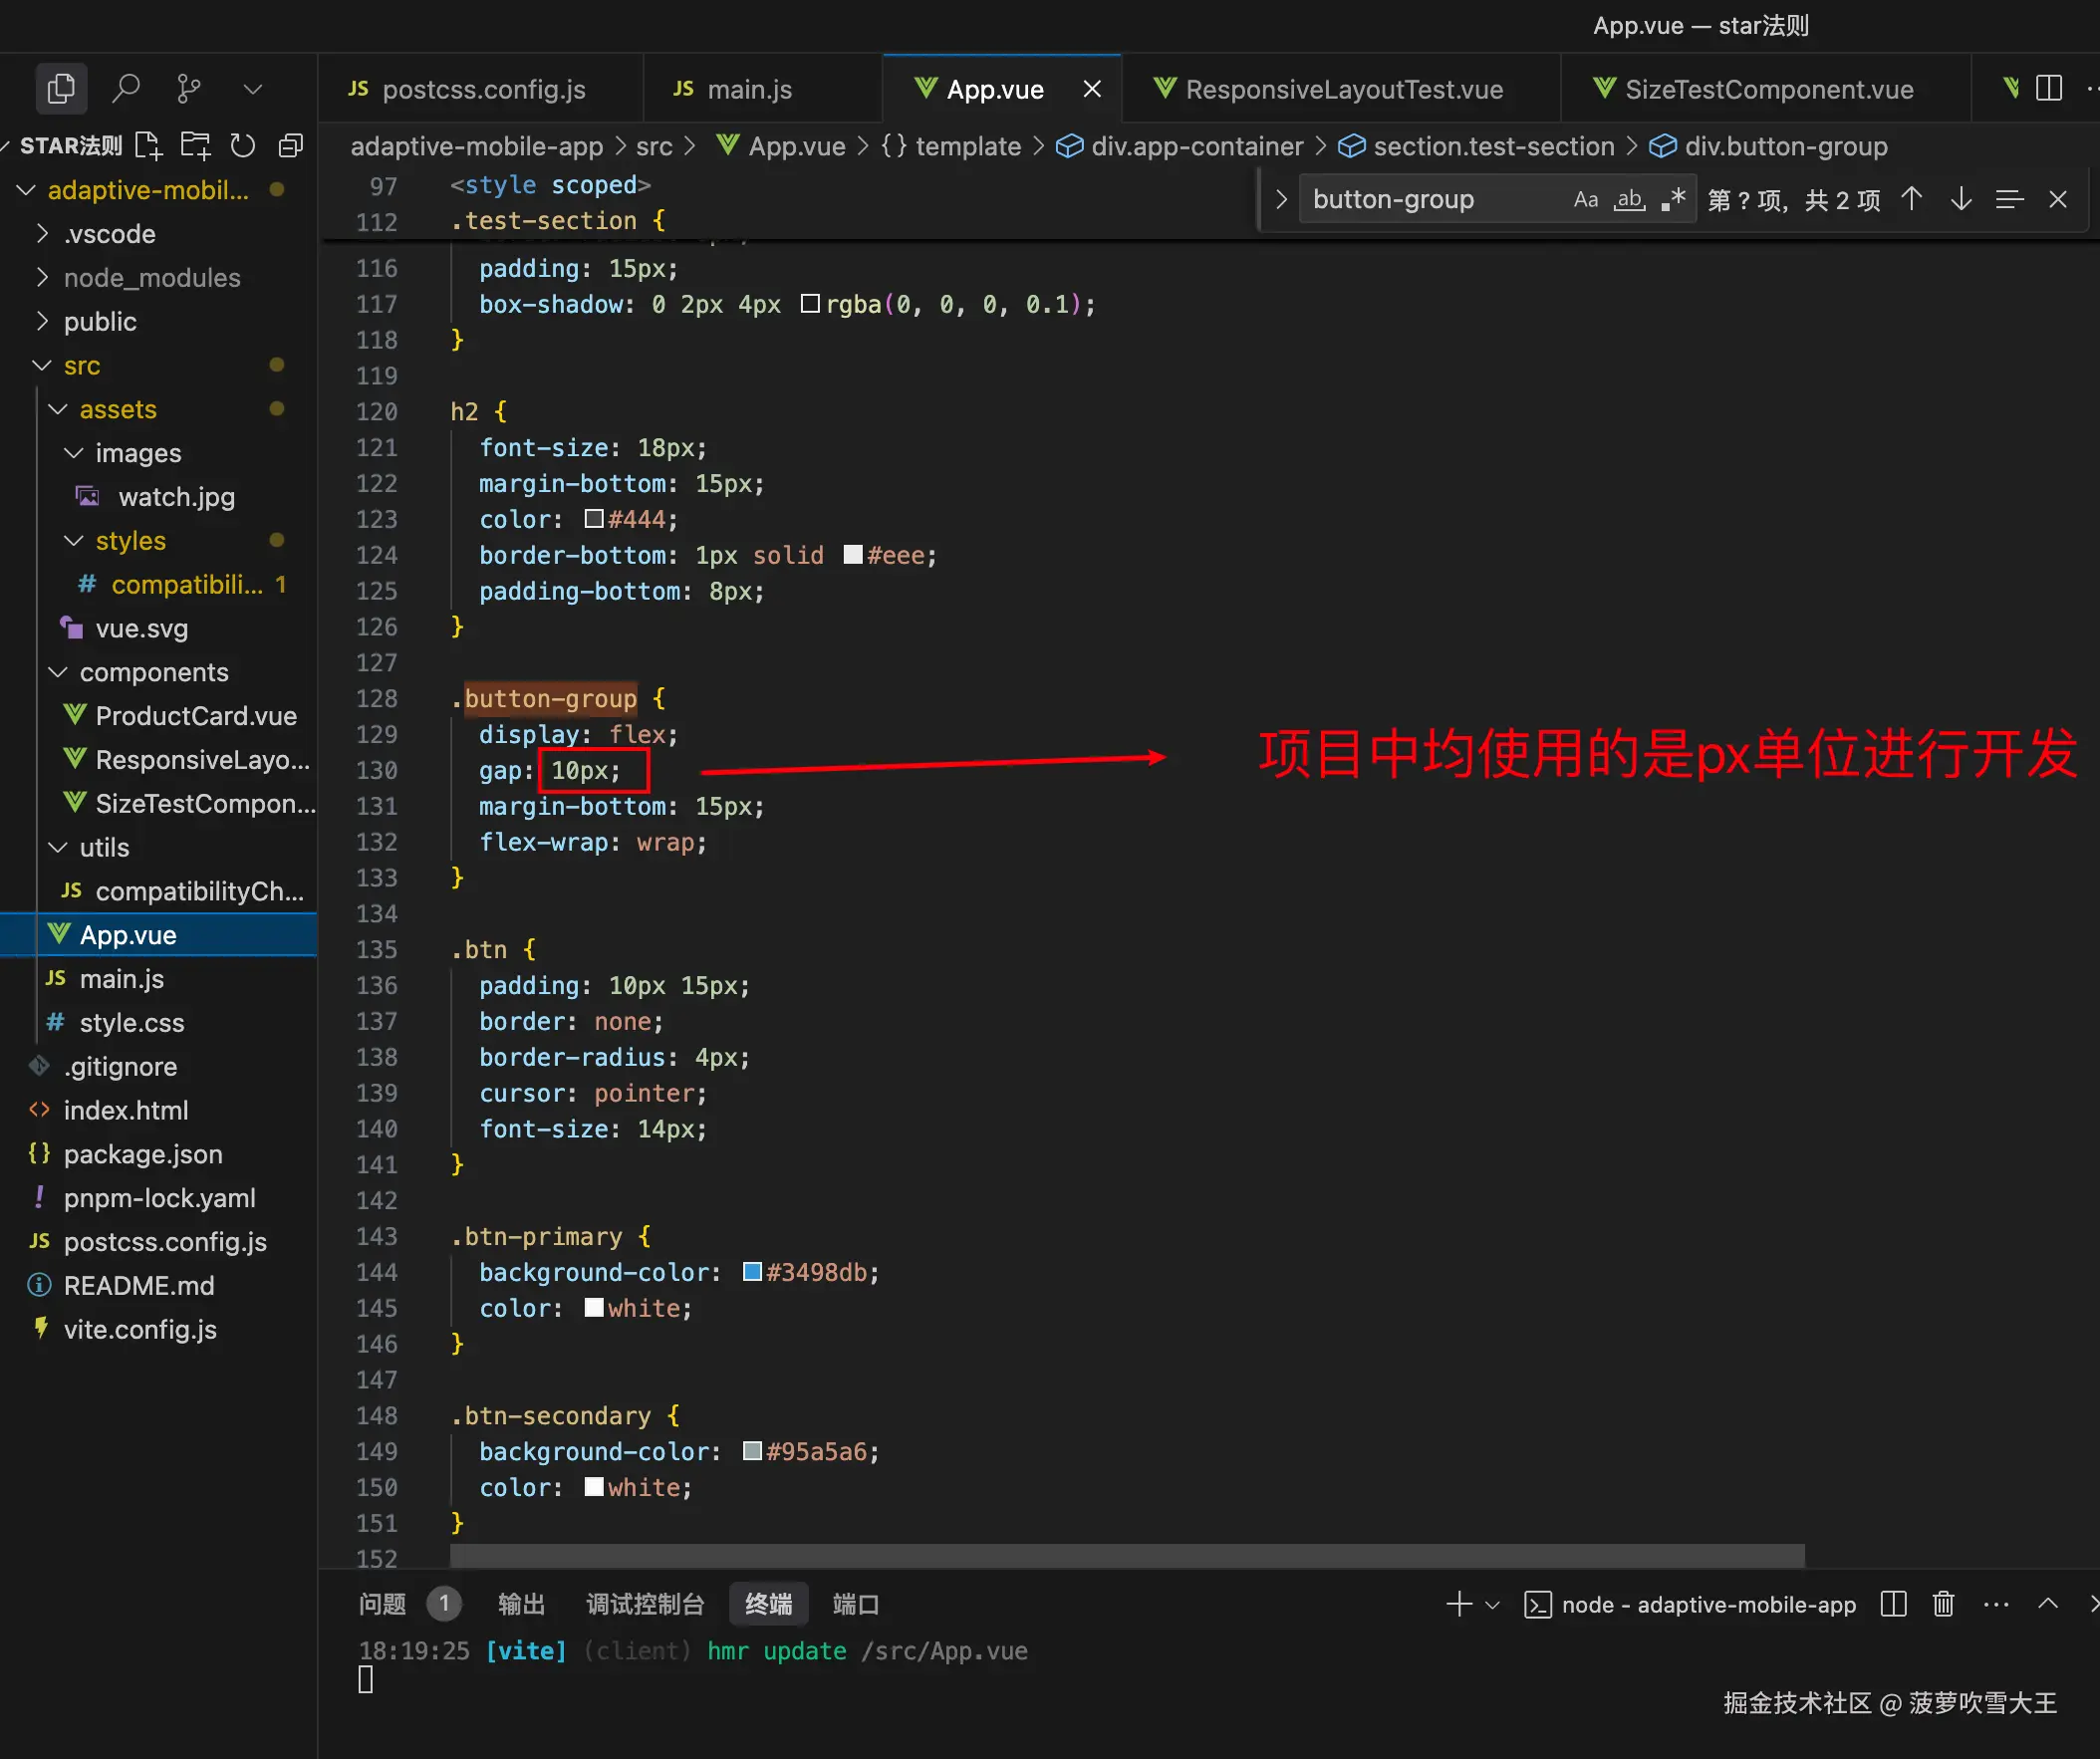Open the Search view icon
2100x1759 pixels.
(x=125, y=88)
